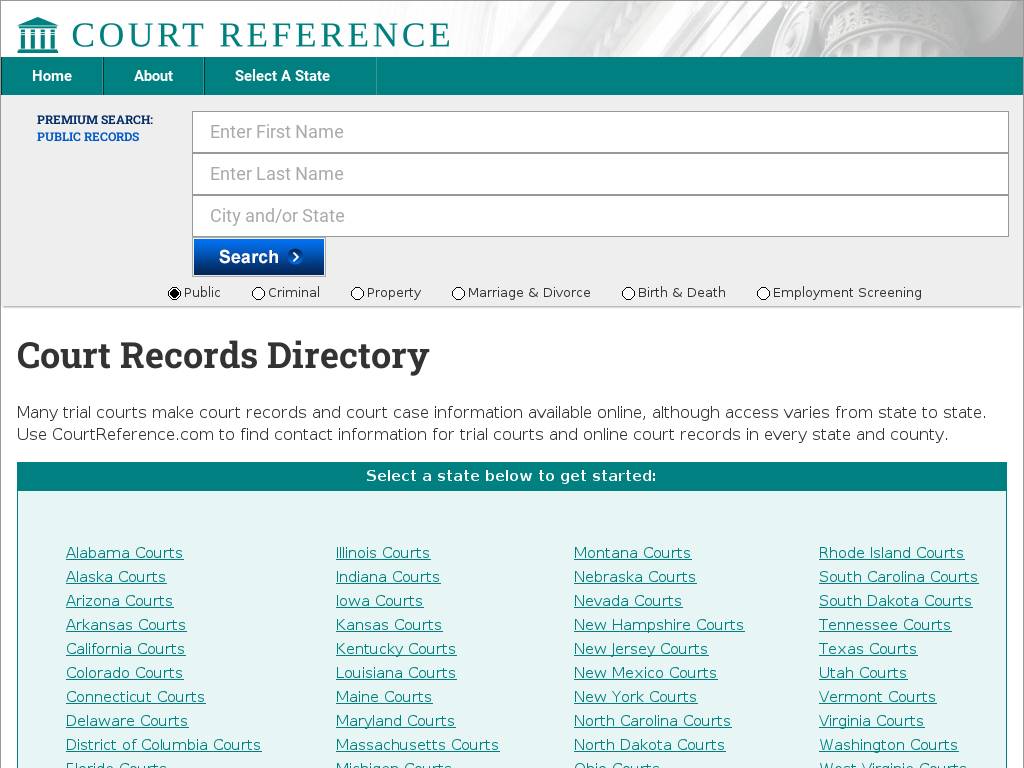
Task: Click the City and/or State field
Action: [600, 216]
